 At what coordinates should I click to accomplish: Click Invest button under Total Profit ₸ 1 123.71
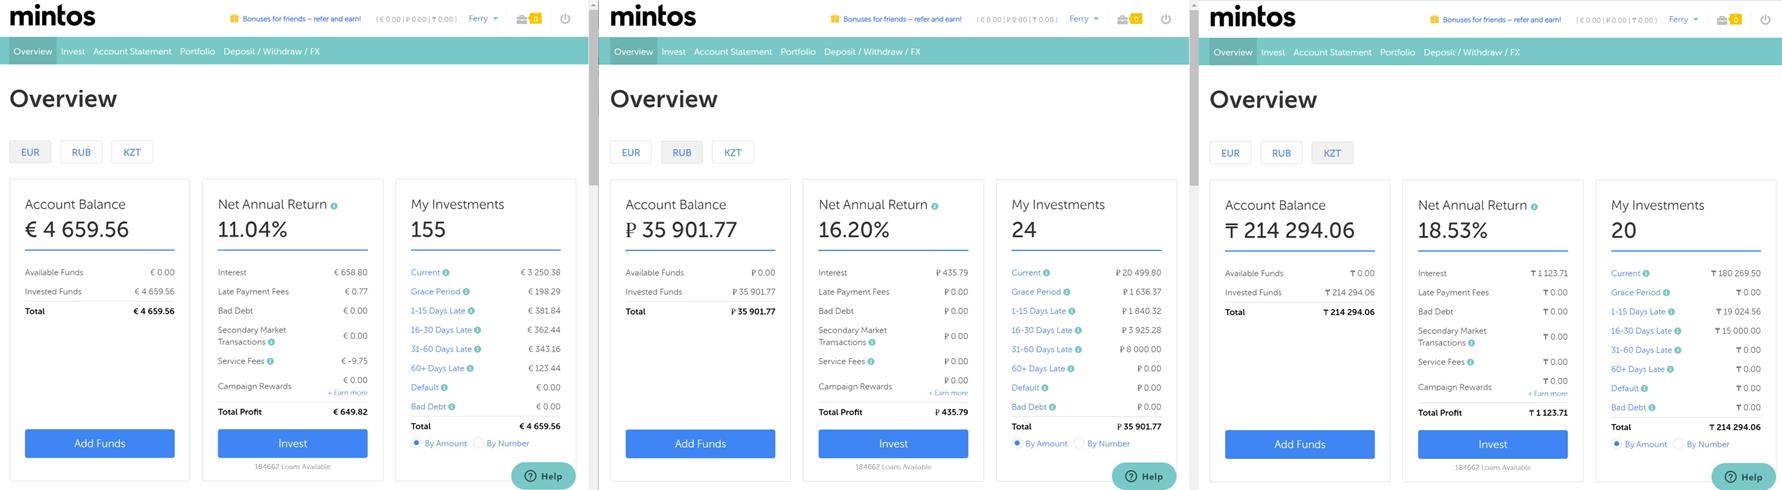pos(1492,444)
